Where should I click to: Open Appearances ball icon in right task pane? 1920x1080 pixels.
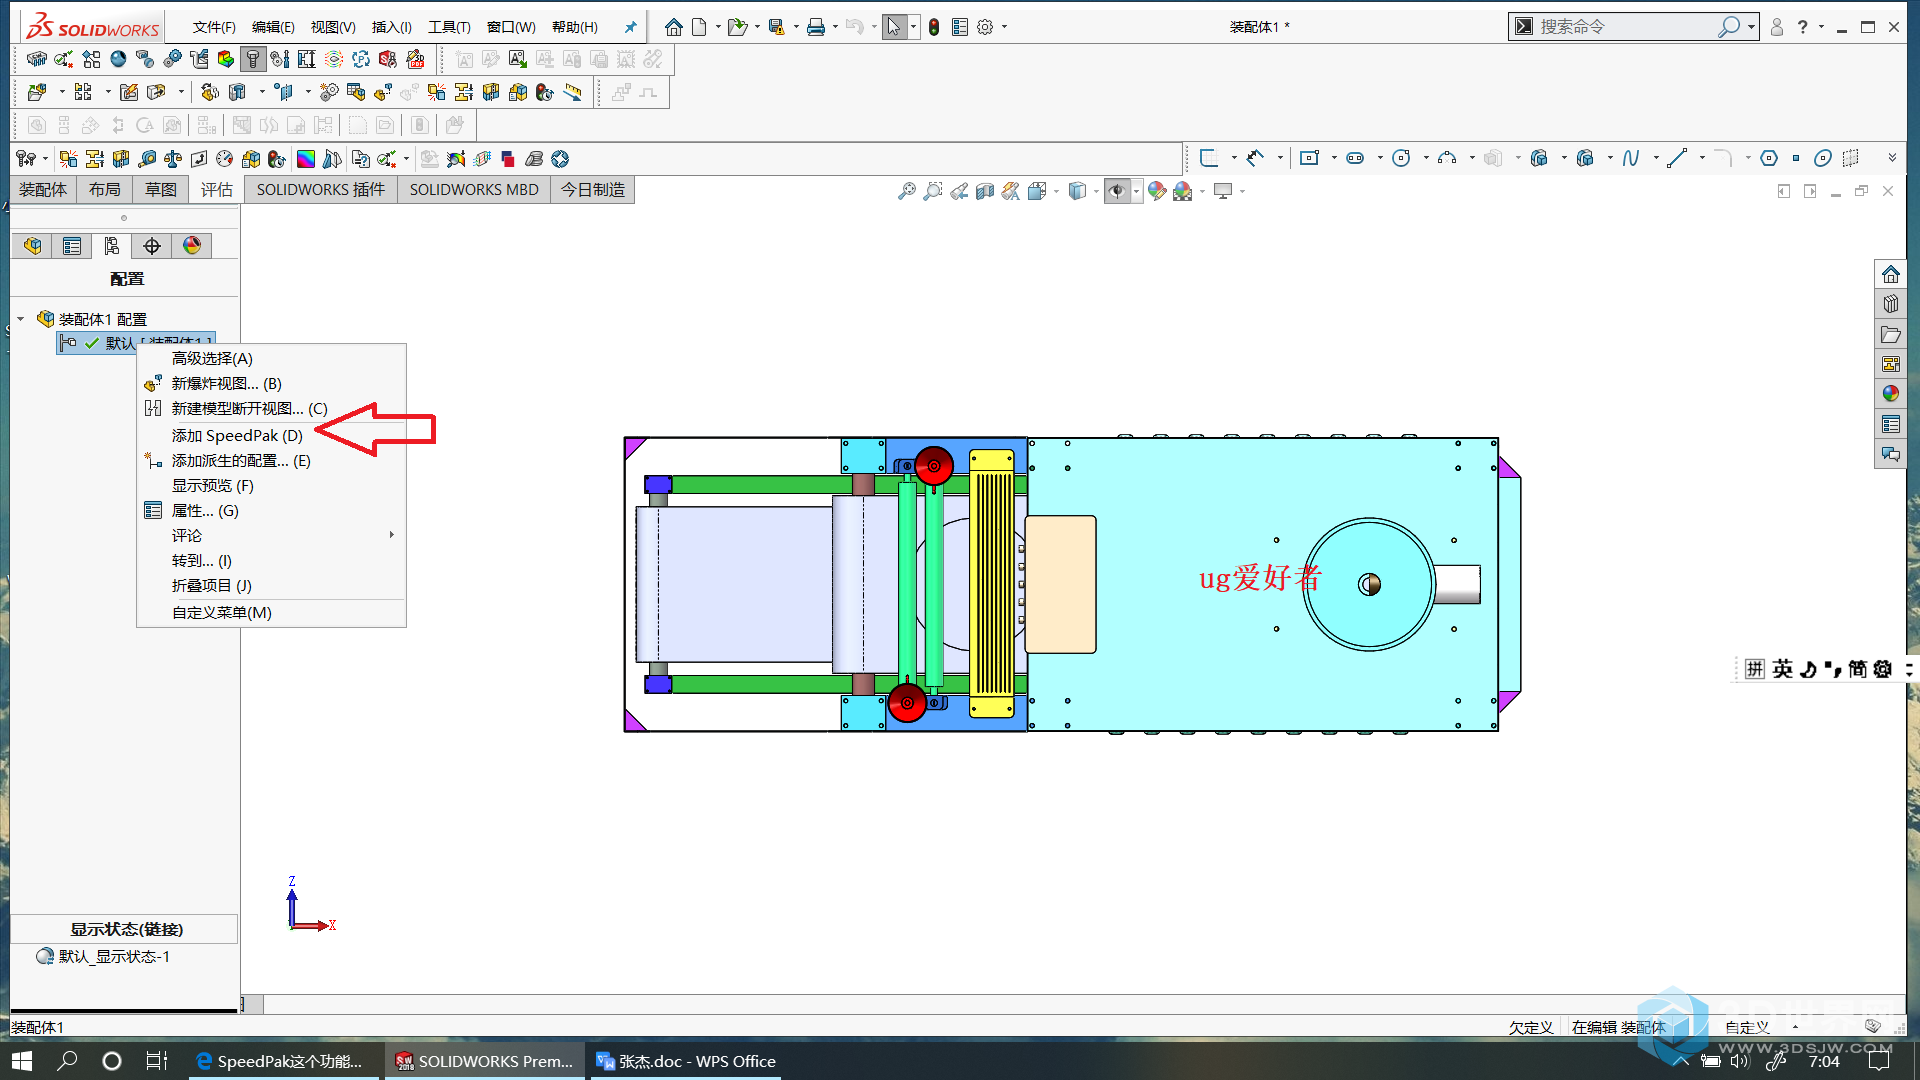coord(1890,394)
